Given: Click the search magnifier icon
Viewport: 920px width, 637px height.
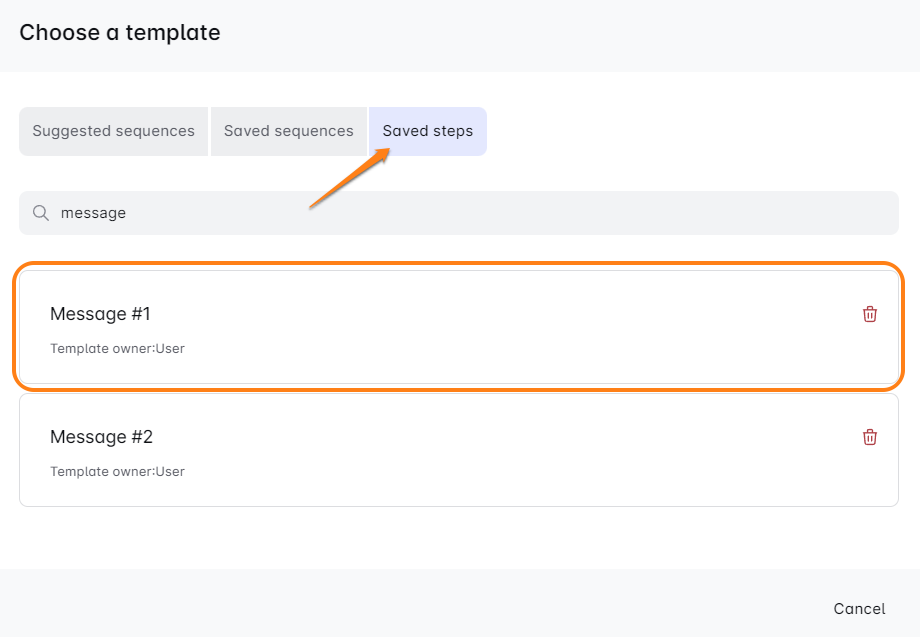Looking at the screenshot, I should [x=41, y=213].
